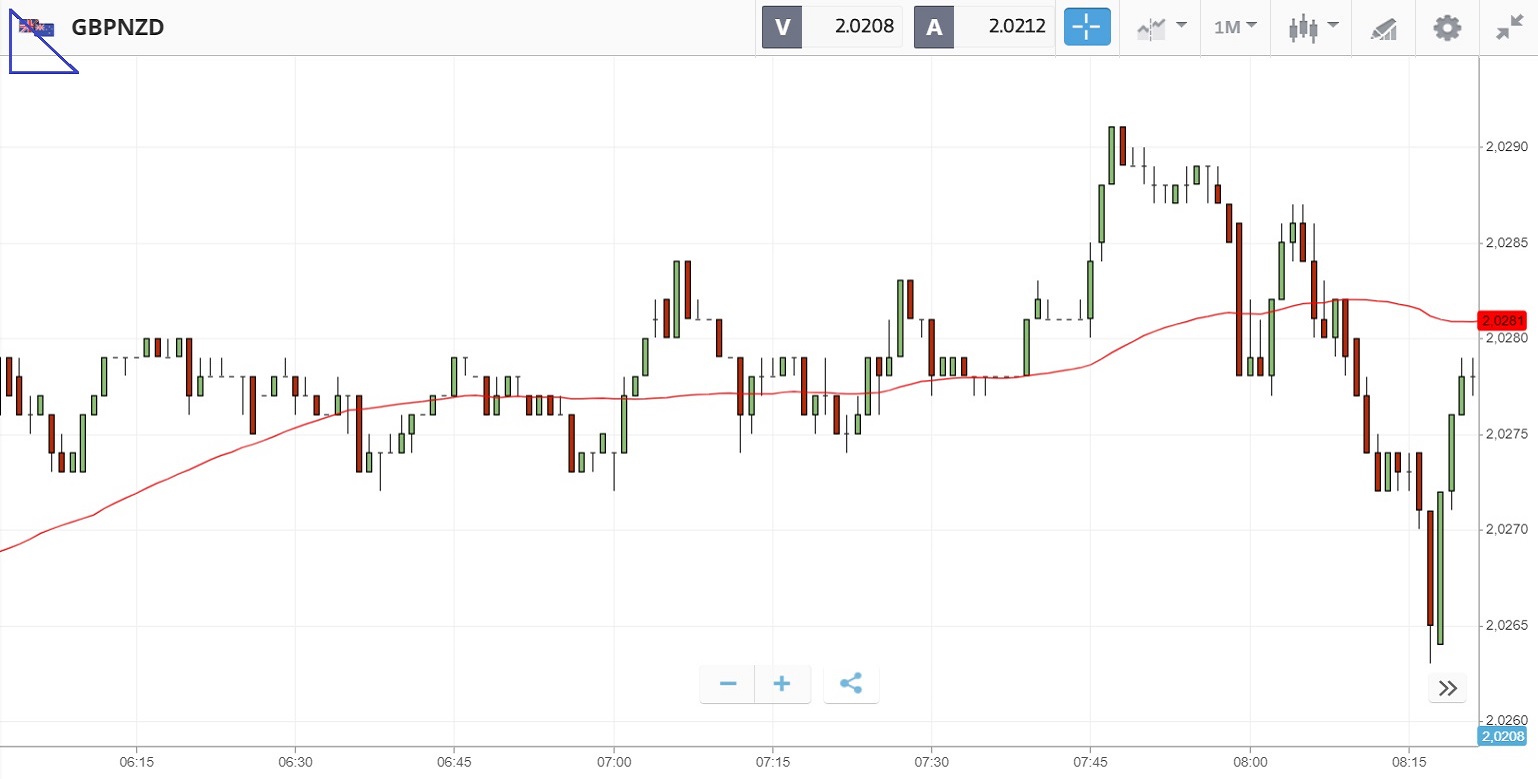Click the red 2.0281 moving average label
Image resolution: width=1538 pixels, height=779 pixels.
point(1504,321)
